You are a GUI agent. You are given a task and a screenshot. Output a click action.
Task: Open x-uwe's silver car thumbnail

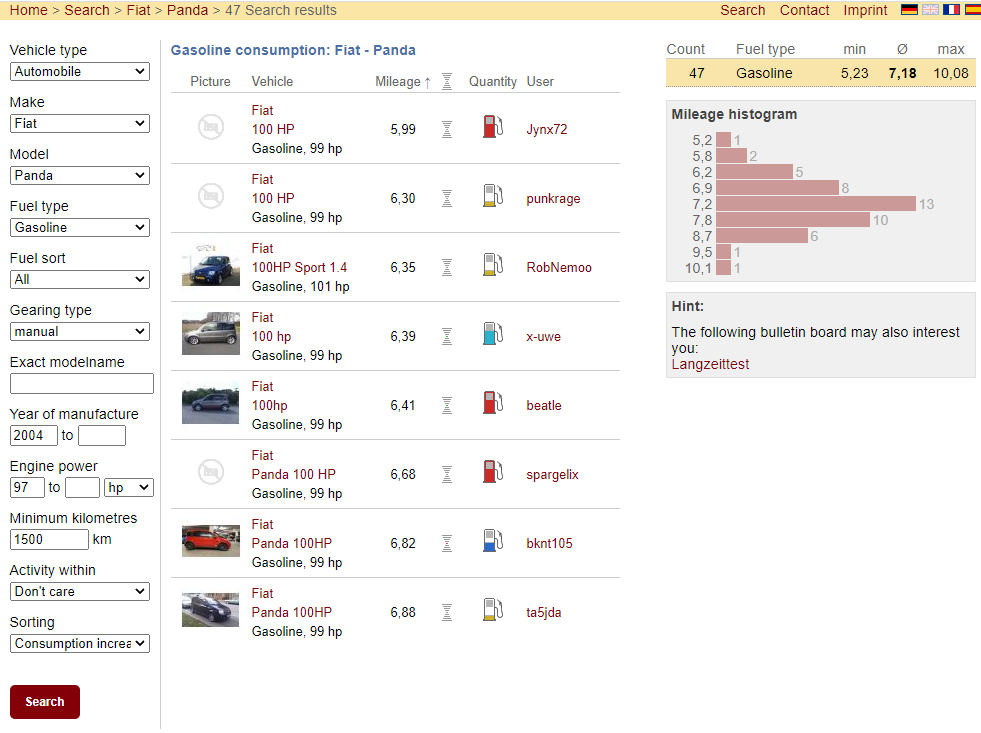coord(211,334)
